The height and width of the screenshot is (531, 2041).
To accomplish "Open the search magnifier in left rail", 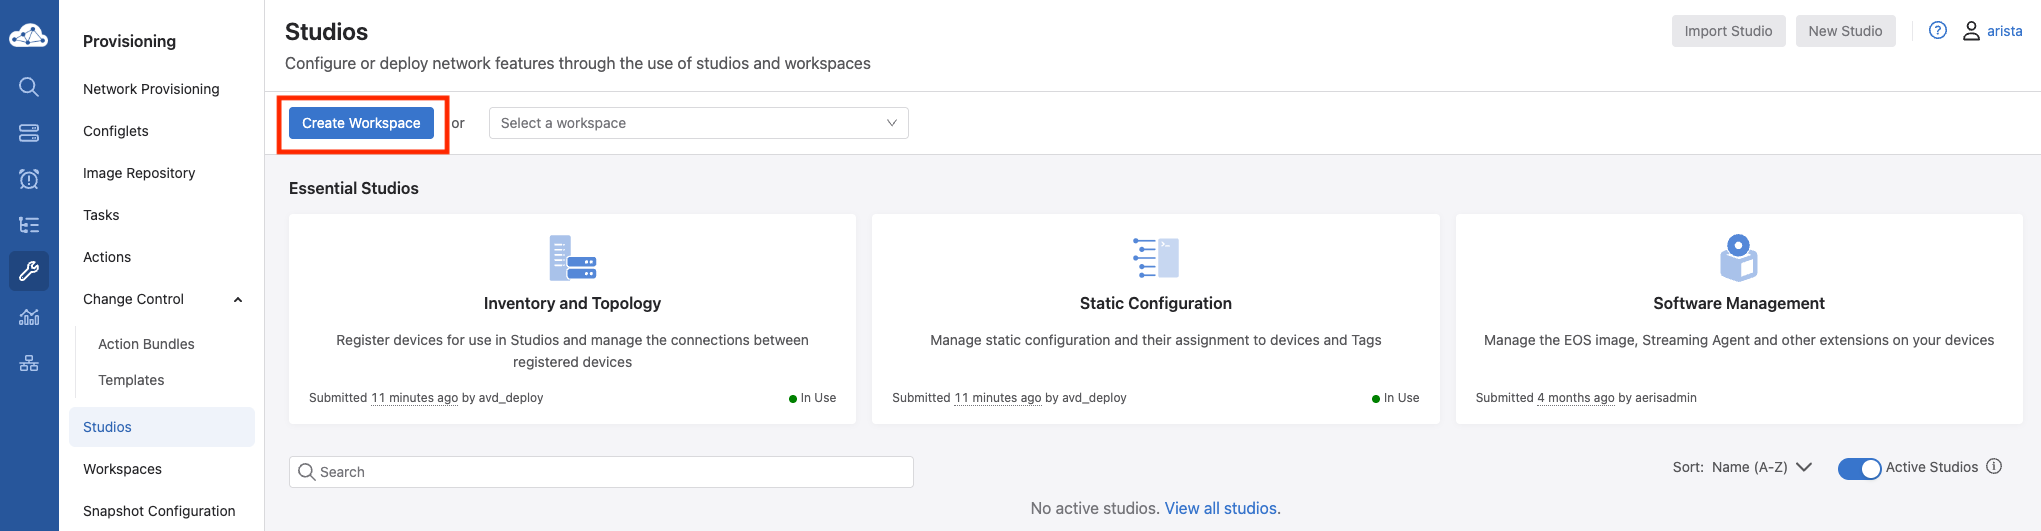I will pos(29,87).
